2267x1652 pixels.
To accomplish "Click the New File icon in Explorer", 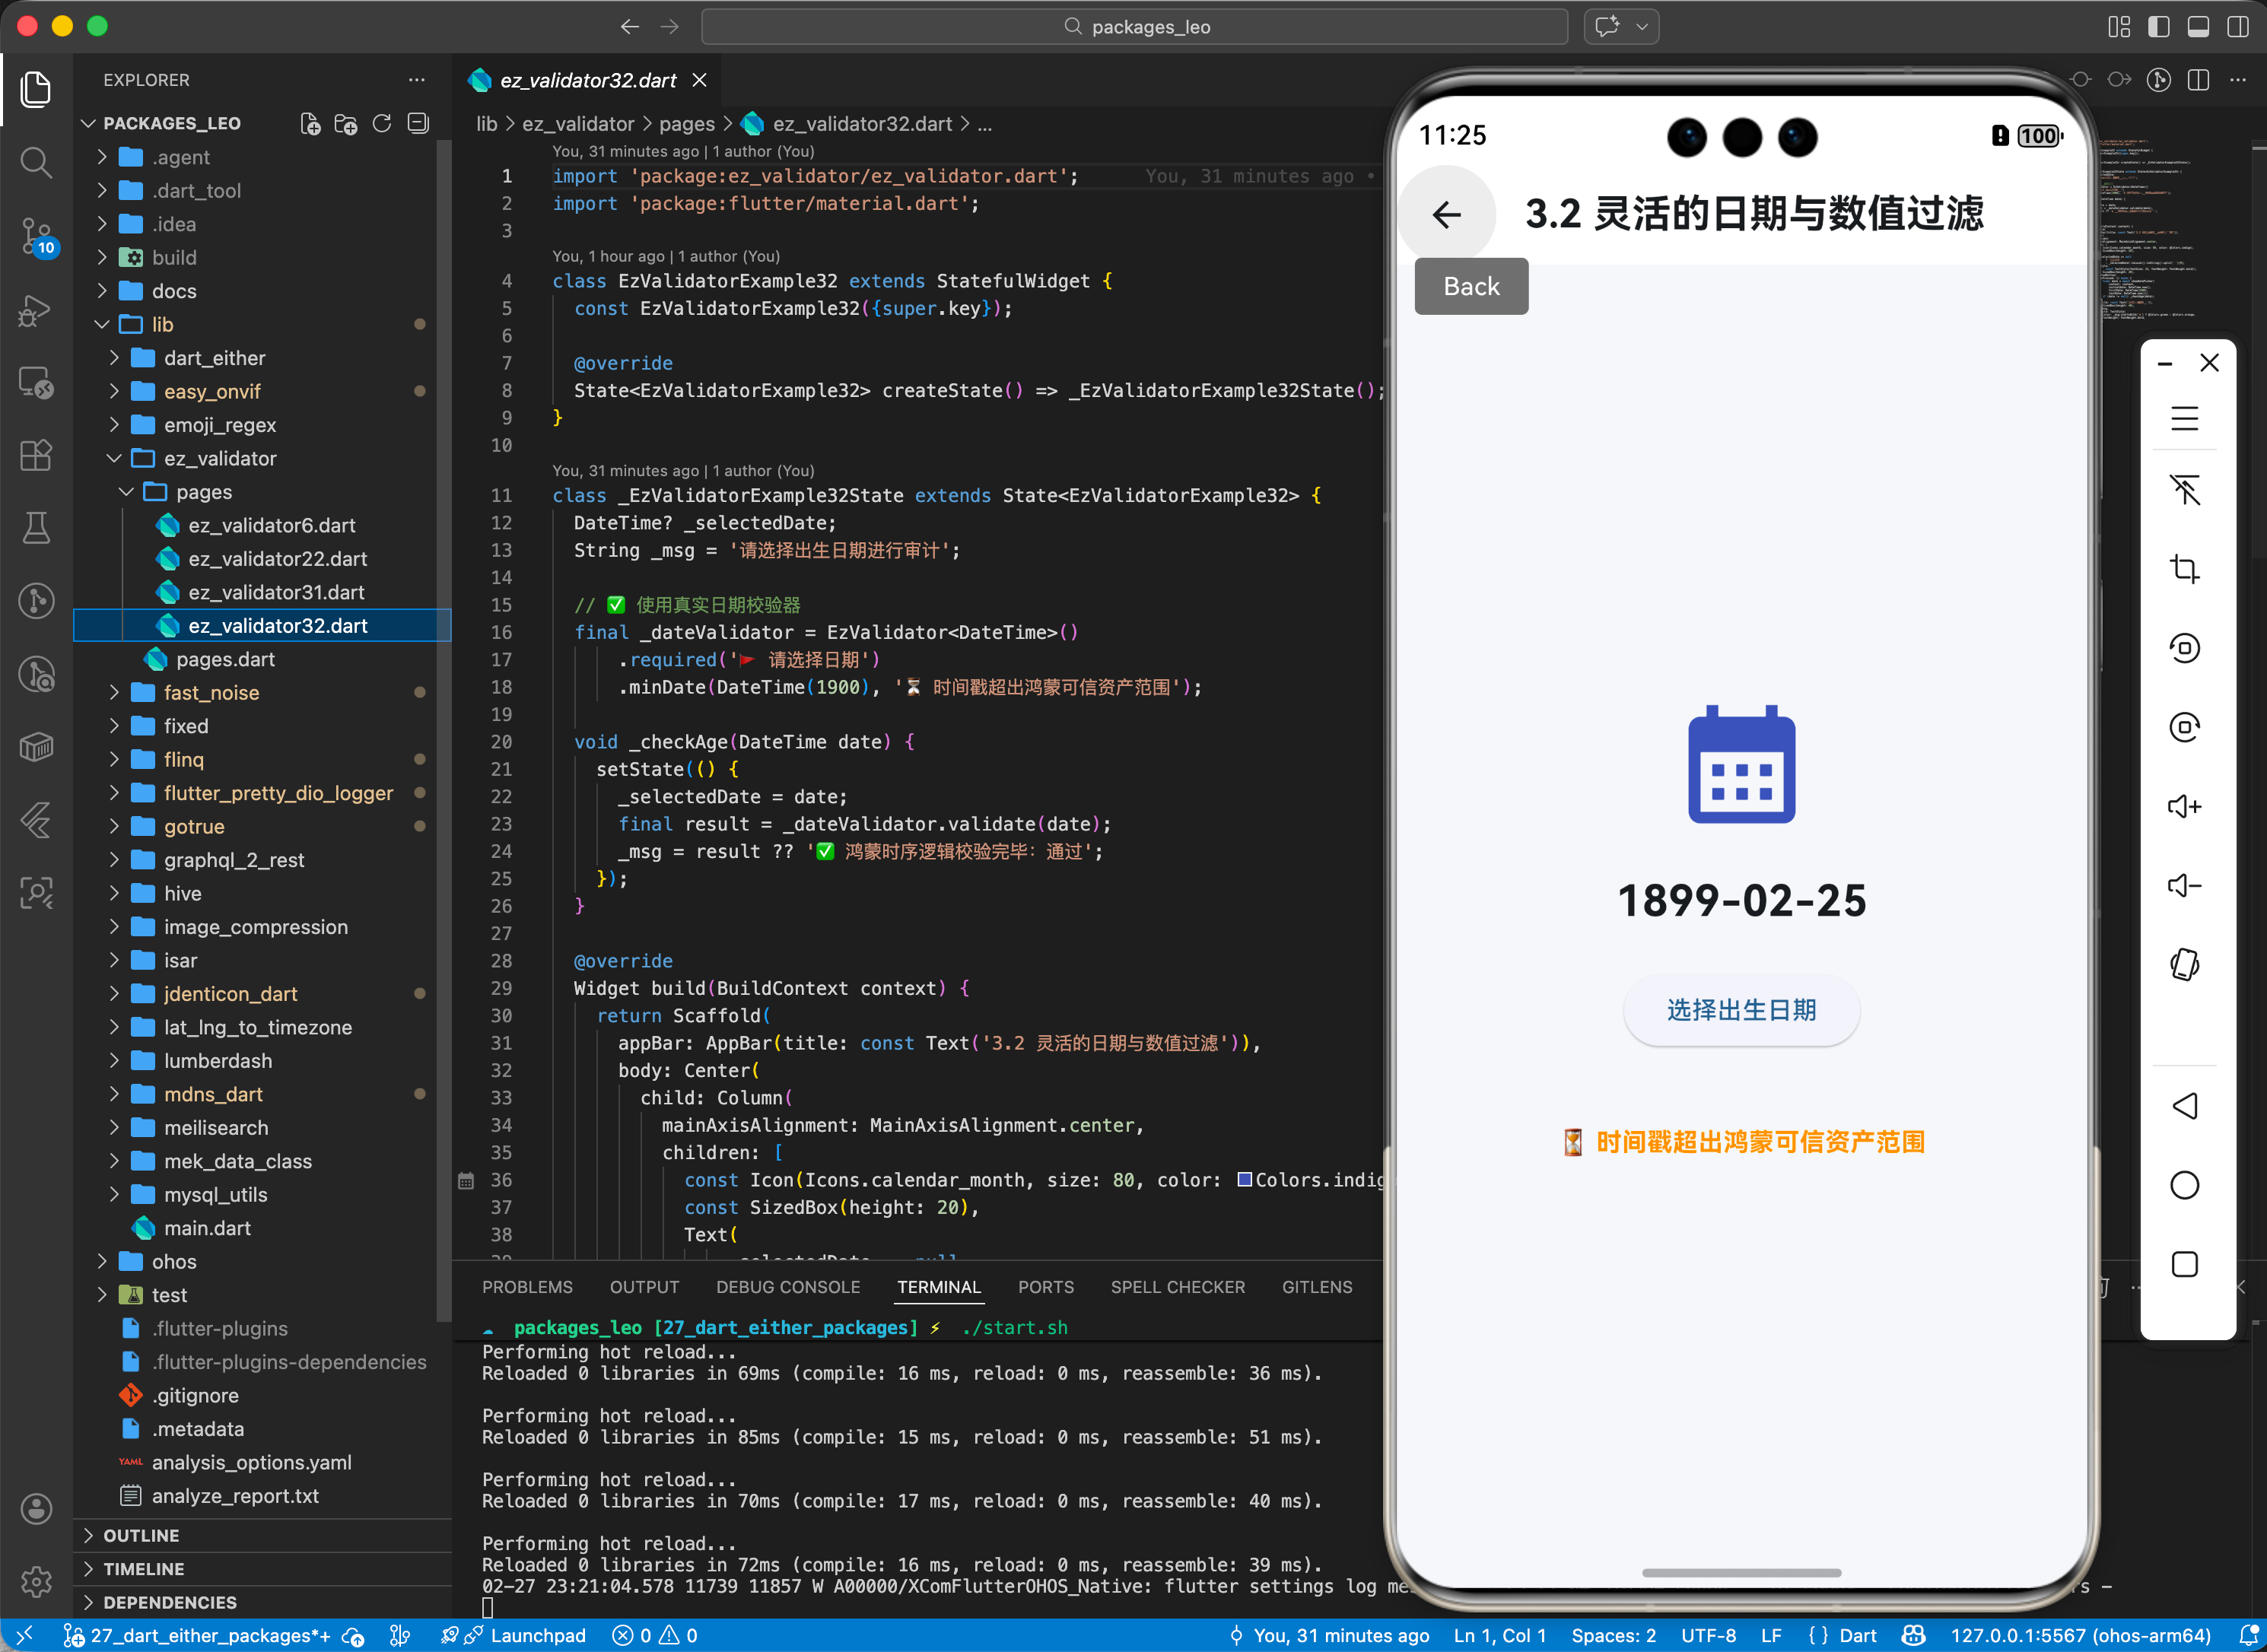I will (x=310, y=123).
